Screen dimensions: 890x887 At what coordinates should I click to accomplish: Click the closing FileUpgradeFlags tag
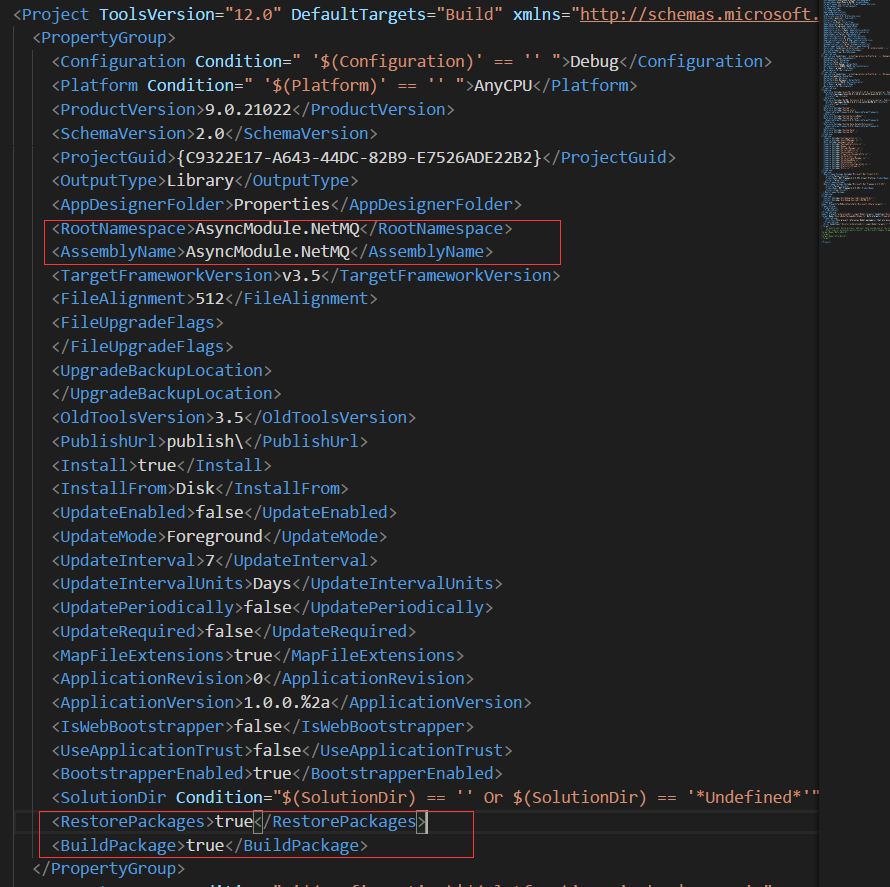tap(142, 347)
